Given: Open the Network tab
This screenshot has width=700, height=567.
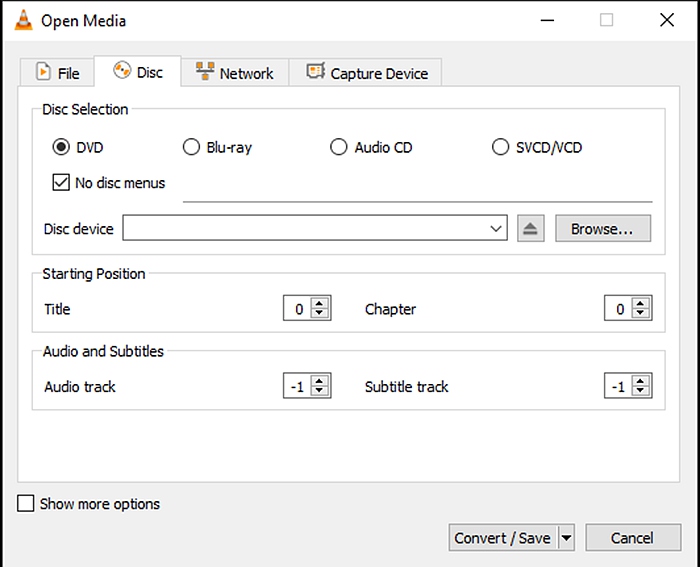Looking at the screenshot, I should click(235, 73).
